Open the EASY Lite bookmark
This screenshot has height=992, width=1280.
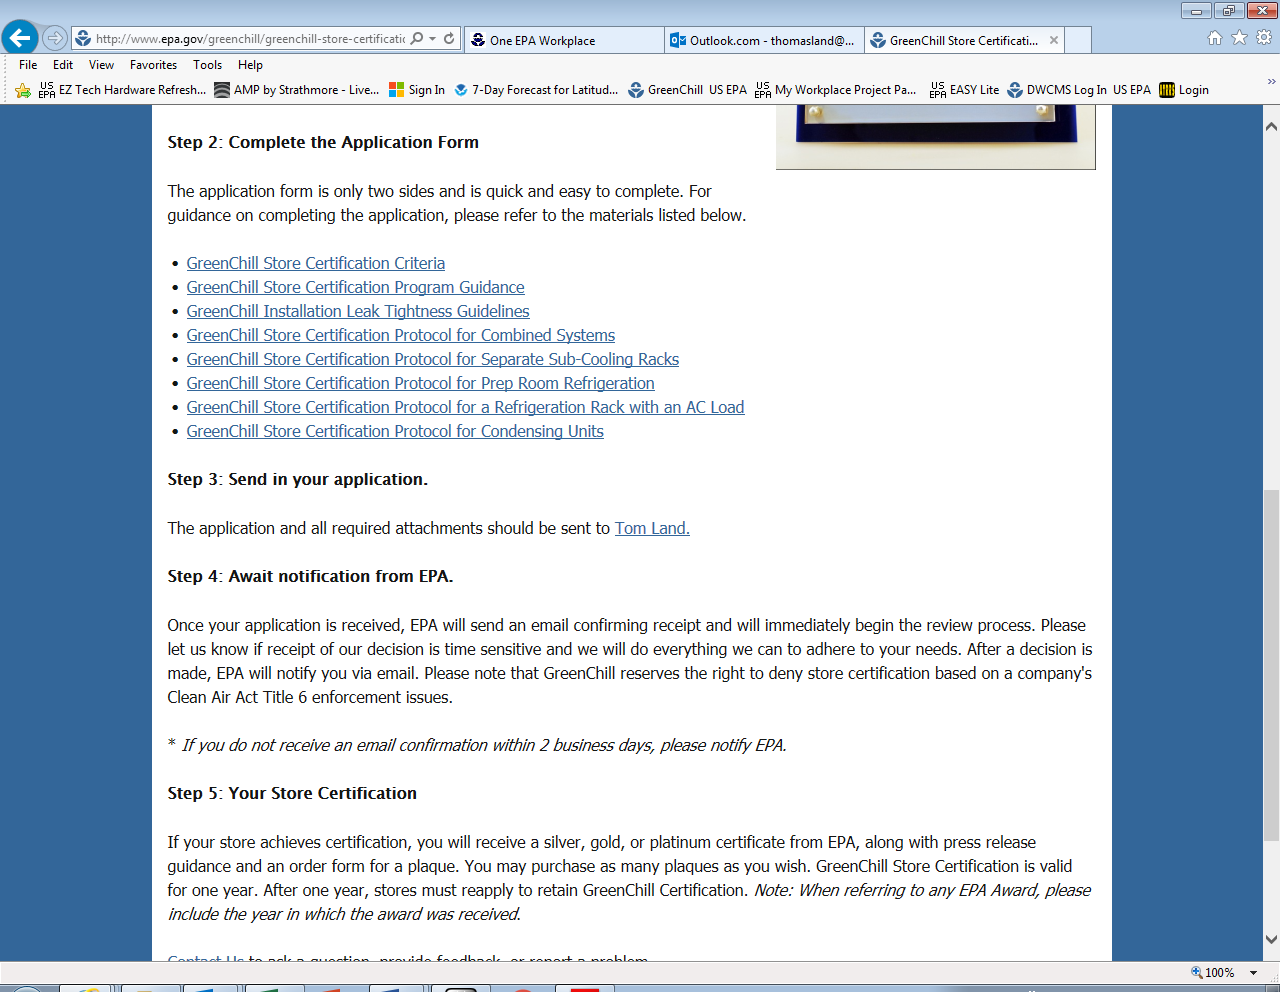[x=965, y=90]
